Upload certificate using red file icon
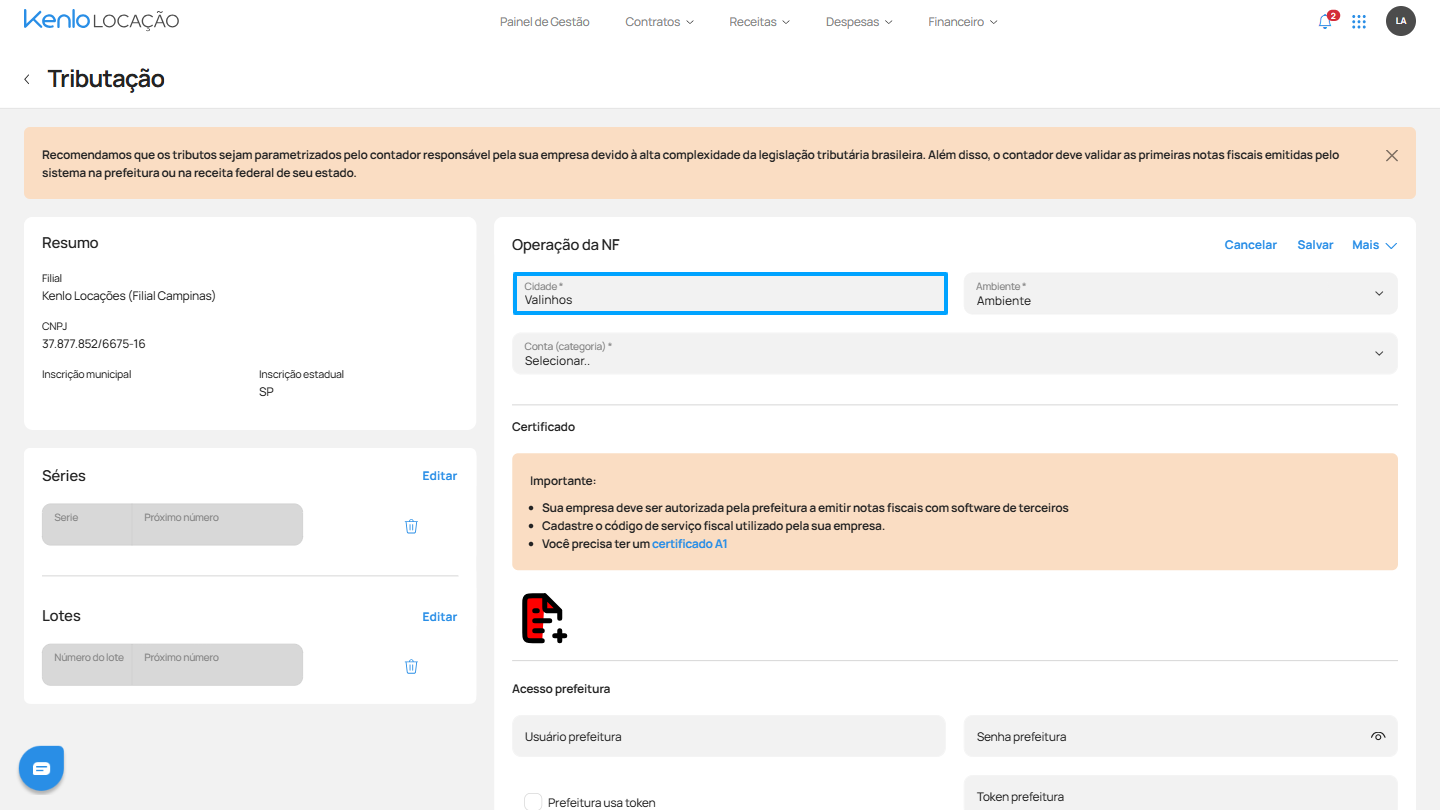 point(544,618)
